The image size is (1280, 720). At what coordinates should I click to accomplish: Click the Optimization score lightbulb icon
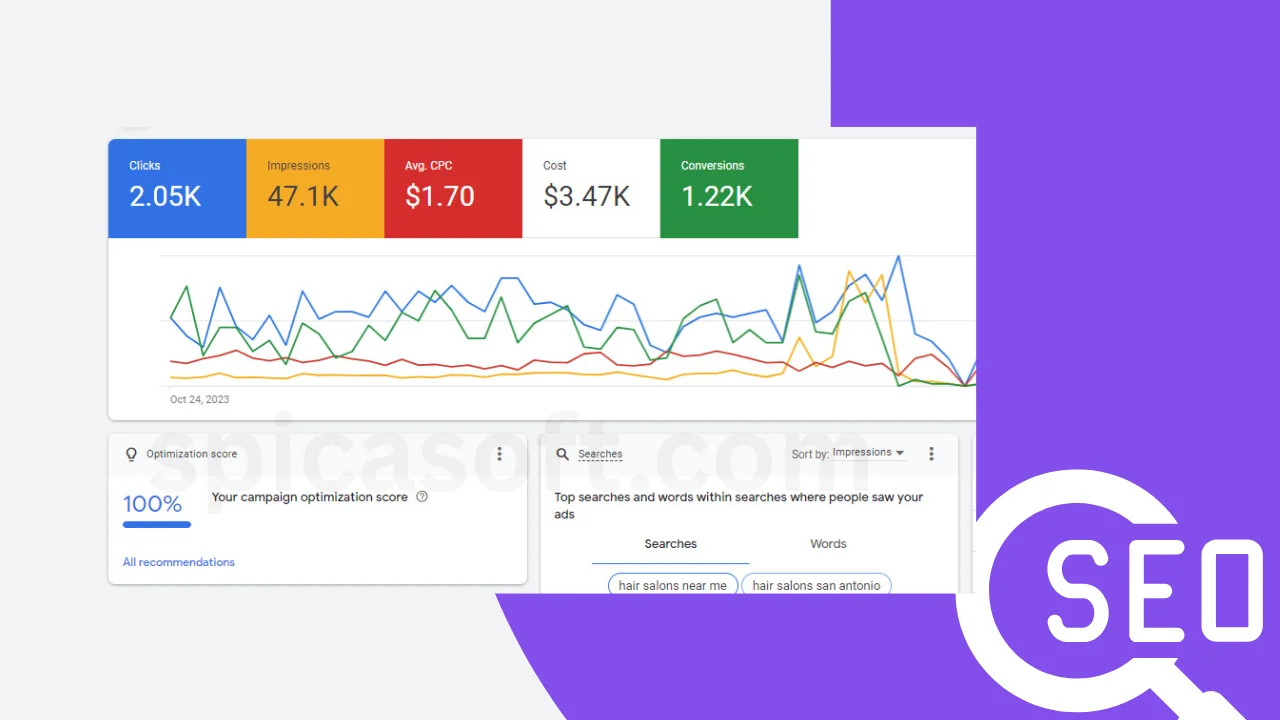131,453
